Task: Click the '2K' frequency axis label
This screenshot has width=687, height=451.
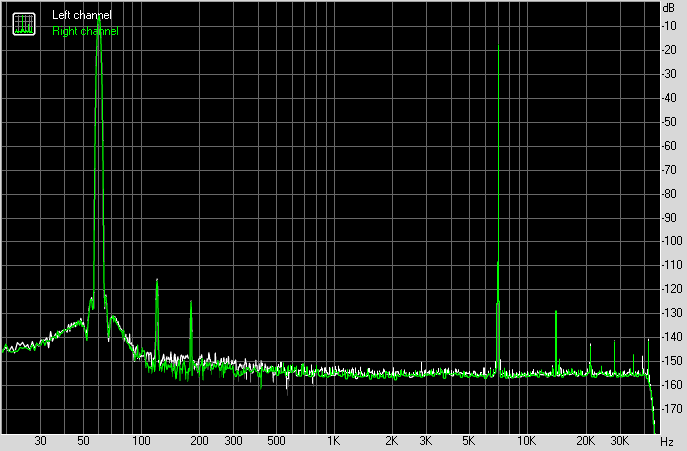Action: (x=392, y=441)
